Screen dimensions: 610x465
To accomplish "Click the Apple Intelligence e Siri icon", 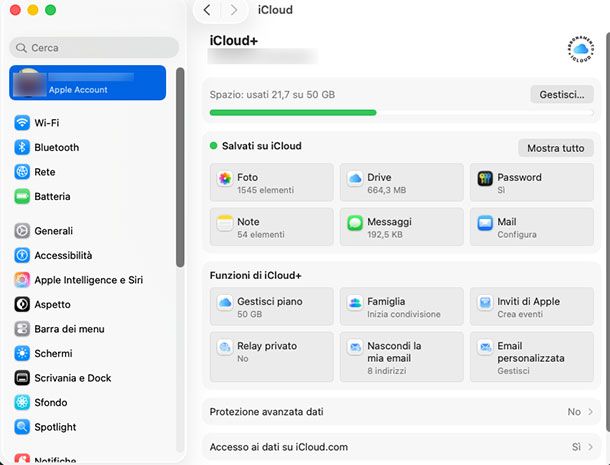I will point(22,280).
